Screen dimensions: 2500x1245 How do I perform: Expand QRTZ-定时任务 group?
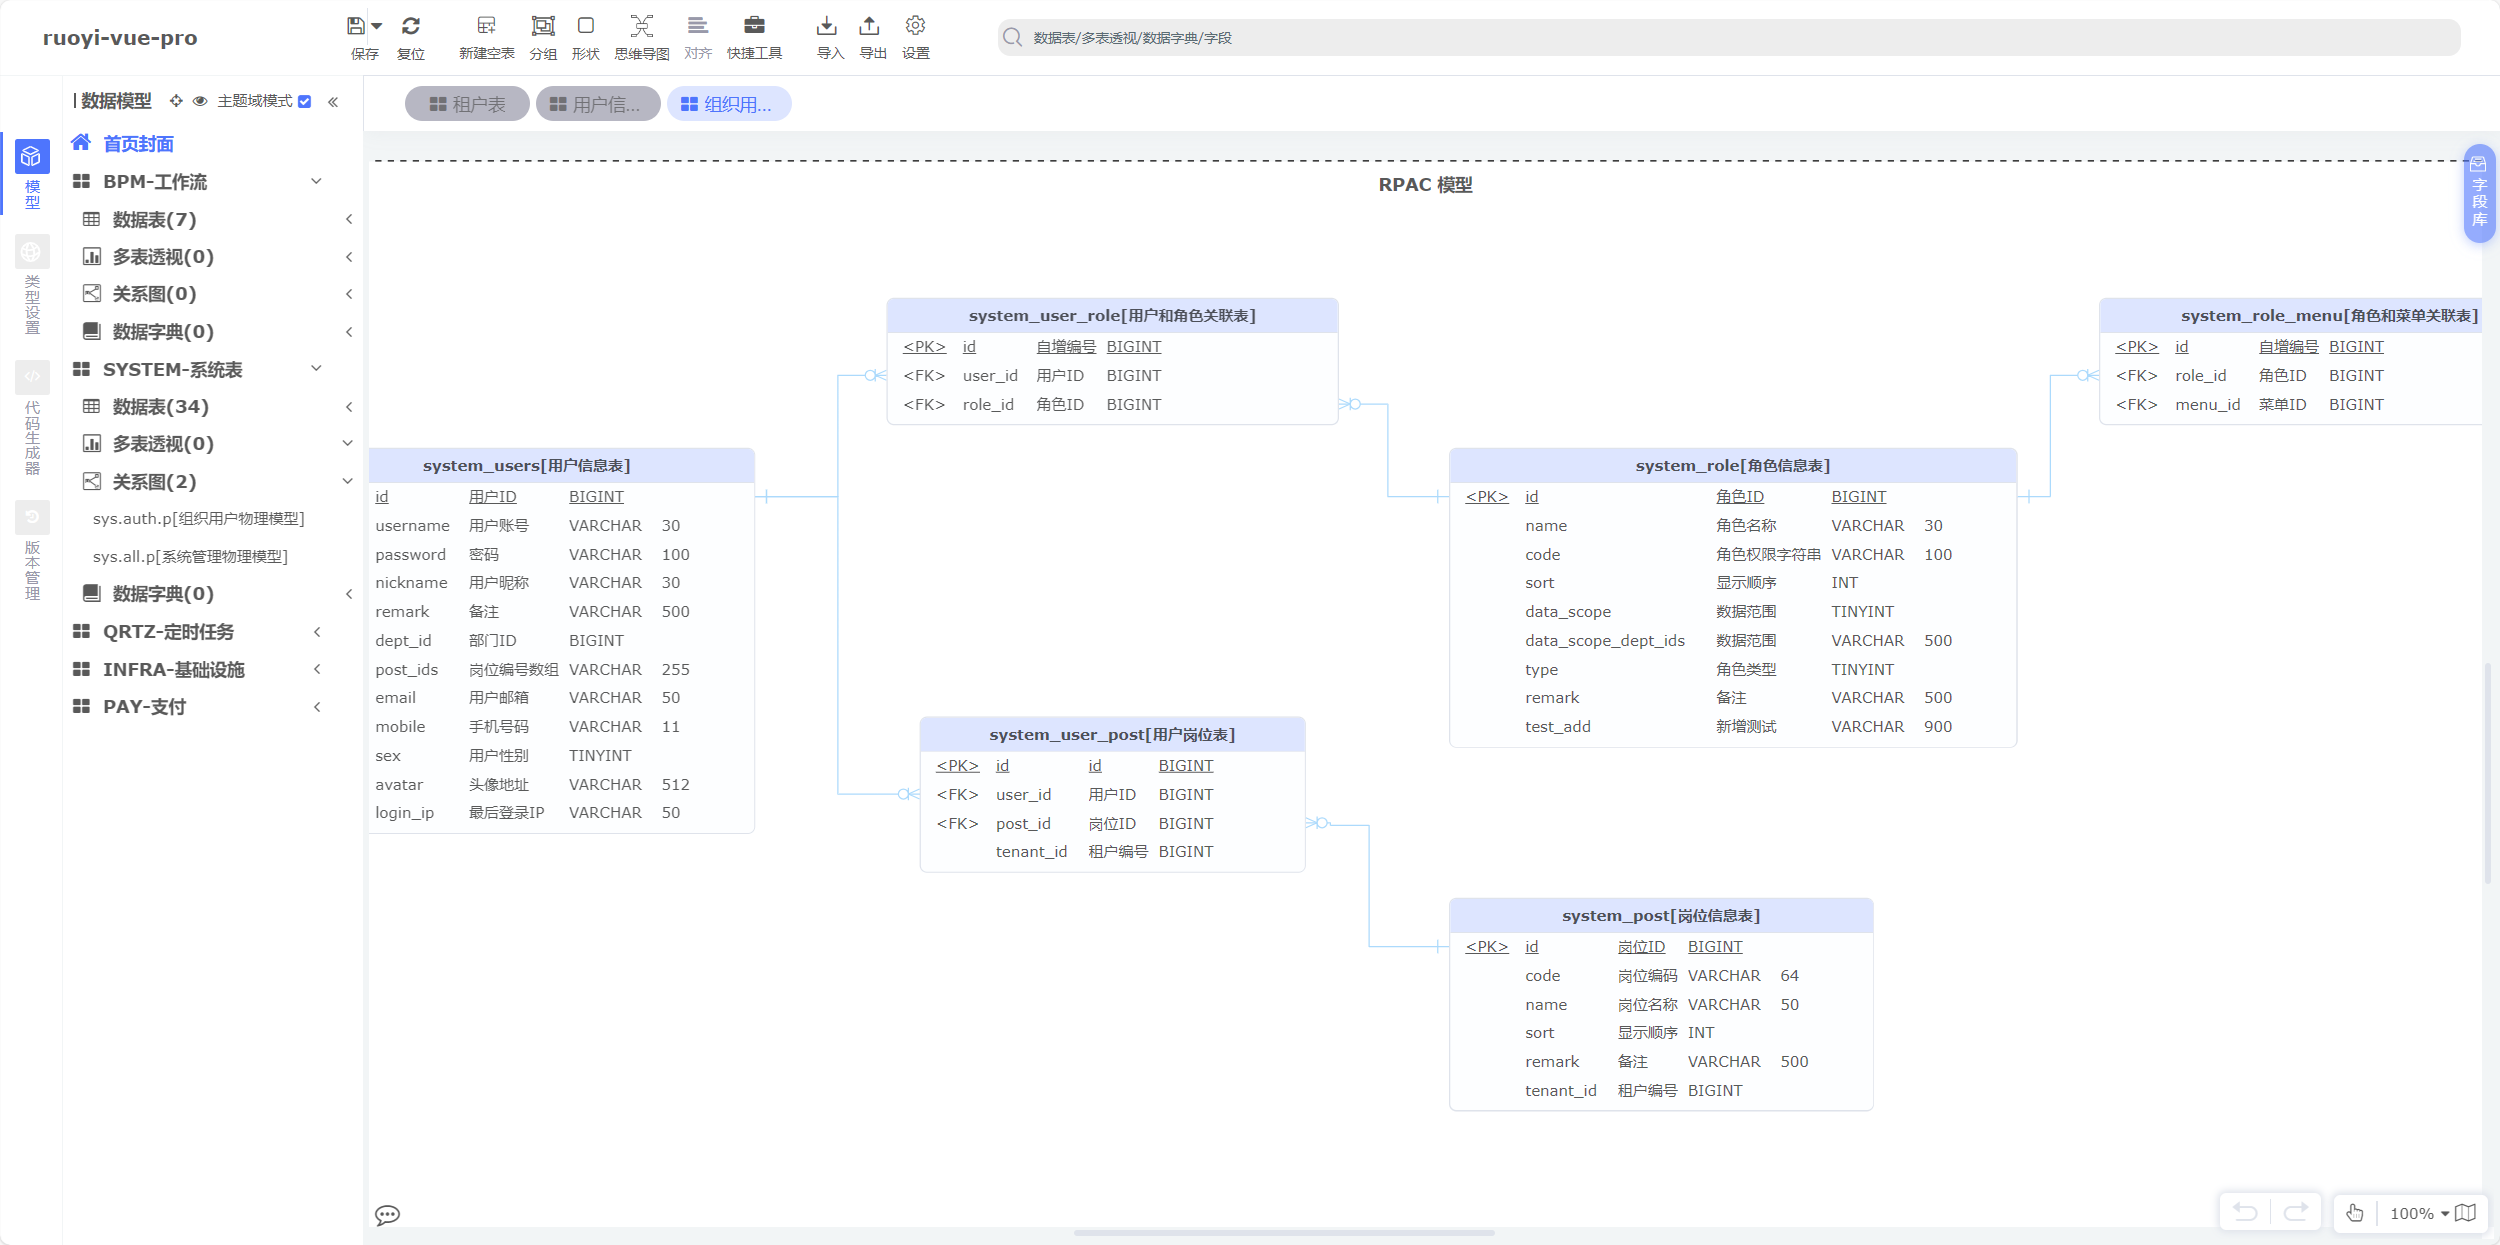316,632
